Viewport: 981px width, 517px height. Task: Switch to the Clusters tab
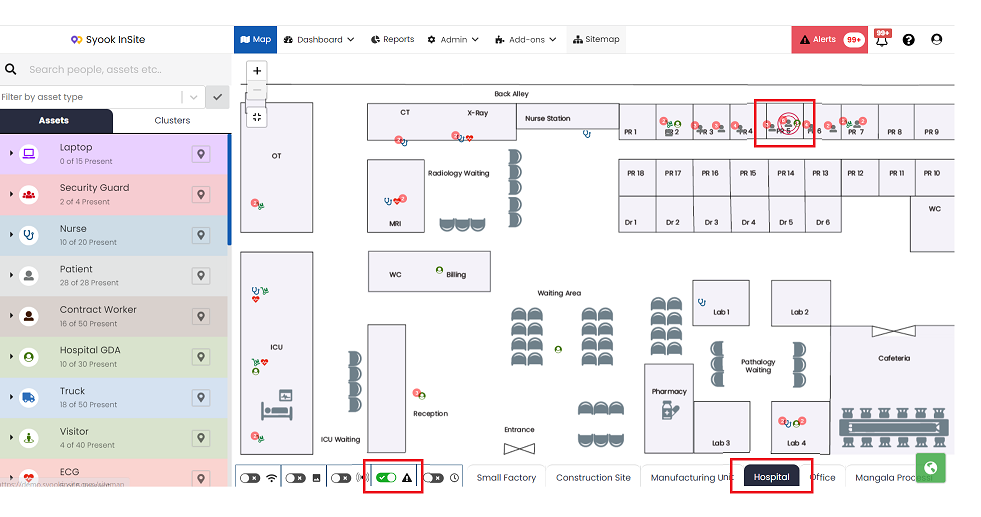click(172, 120)
